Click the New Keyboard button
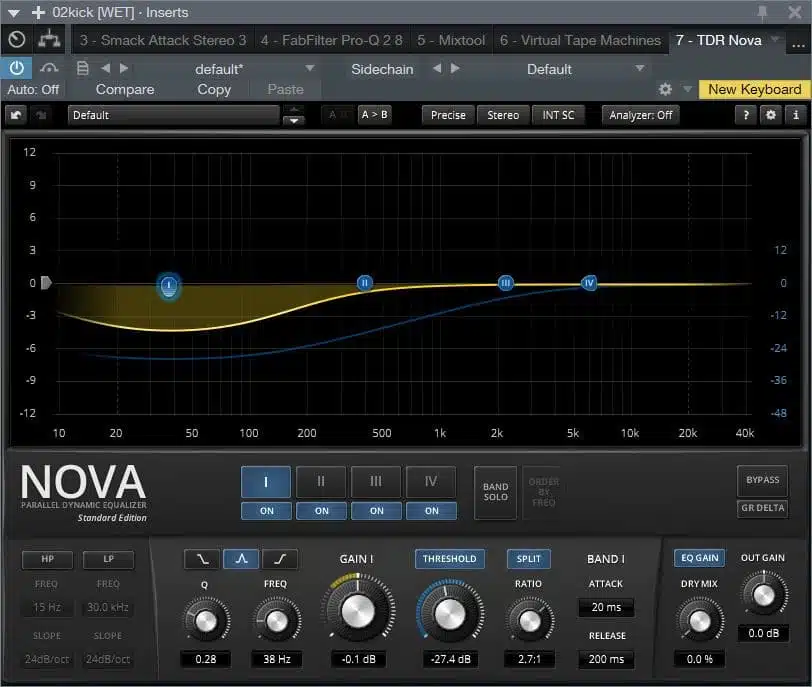Viewport: 812px width, 687px height. tap(755, 90)
